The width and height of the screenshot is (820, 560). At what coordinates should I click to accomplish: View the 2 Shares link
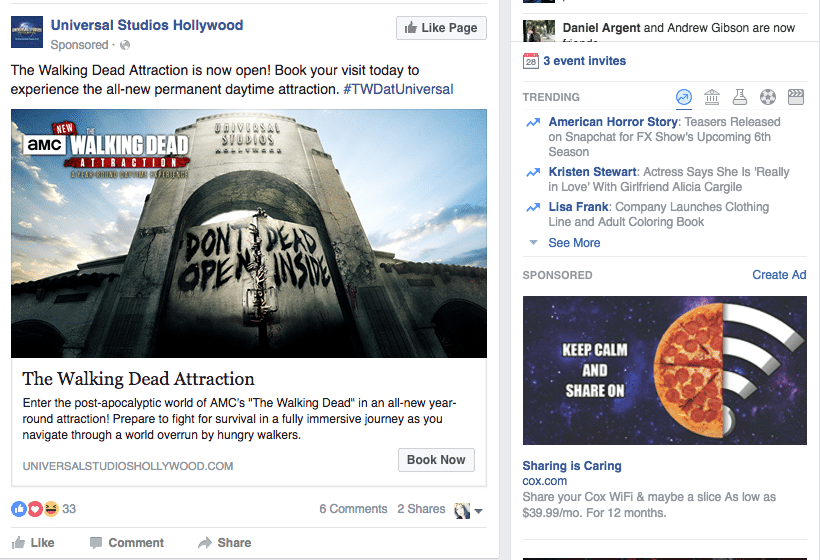[x=421, y=509]
